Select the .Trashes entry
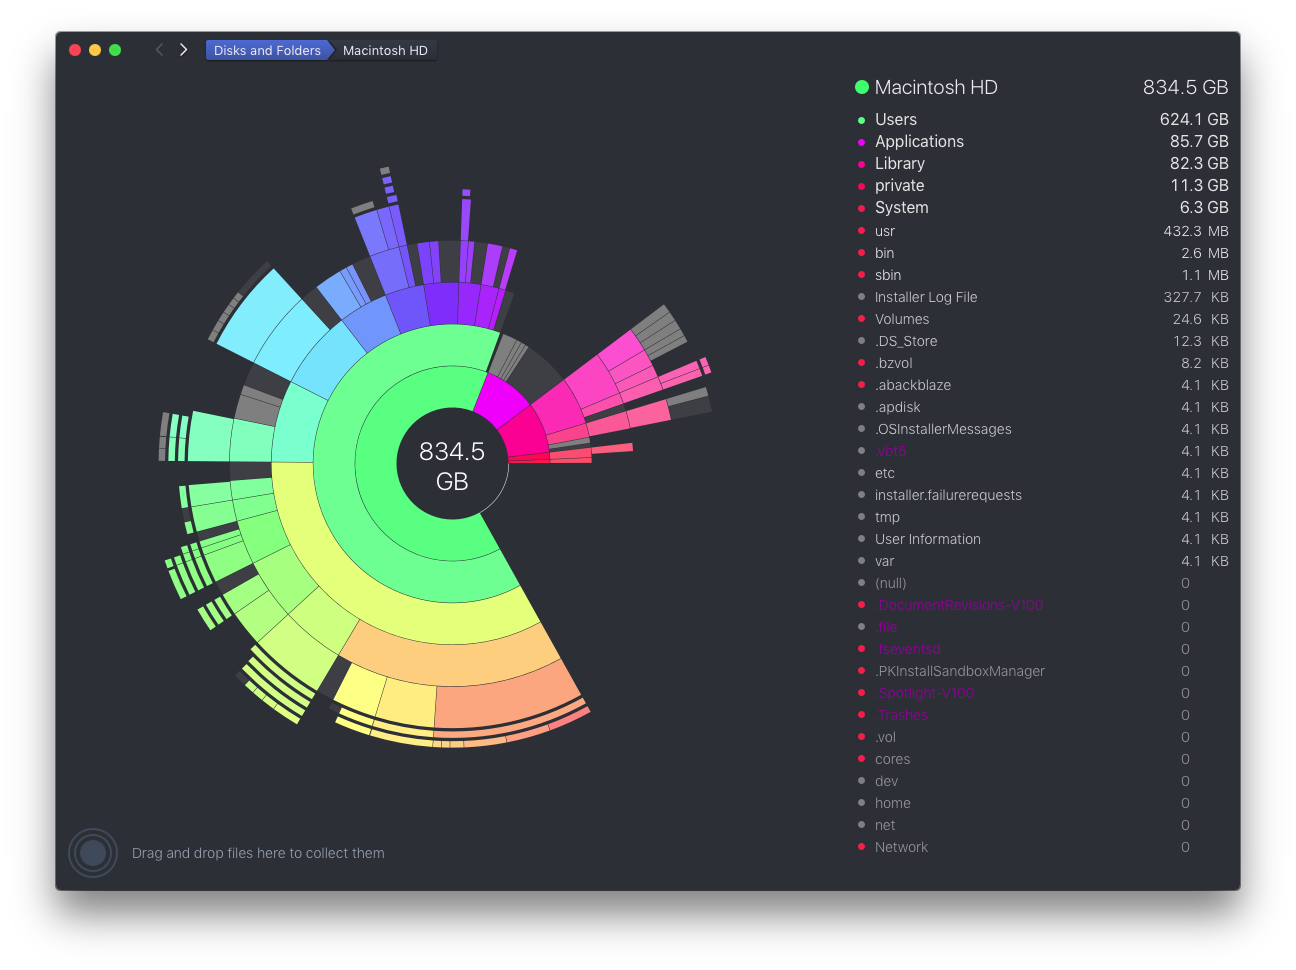 coord(1042,715)
